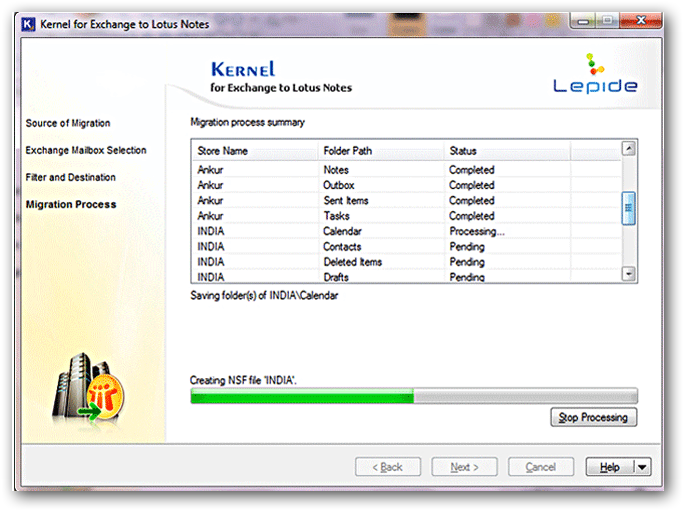Close the Kernel window
Image resolution: width=684 pixels, height=511 pixels.
coord(641,21)
